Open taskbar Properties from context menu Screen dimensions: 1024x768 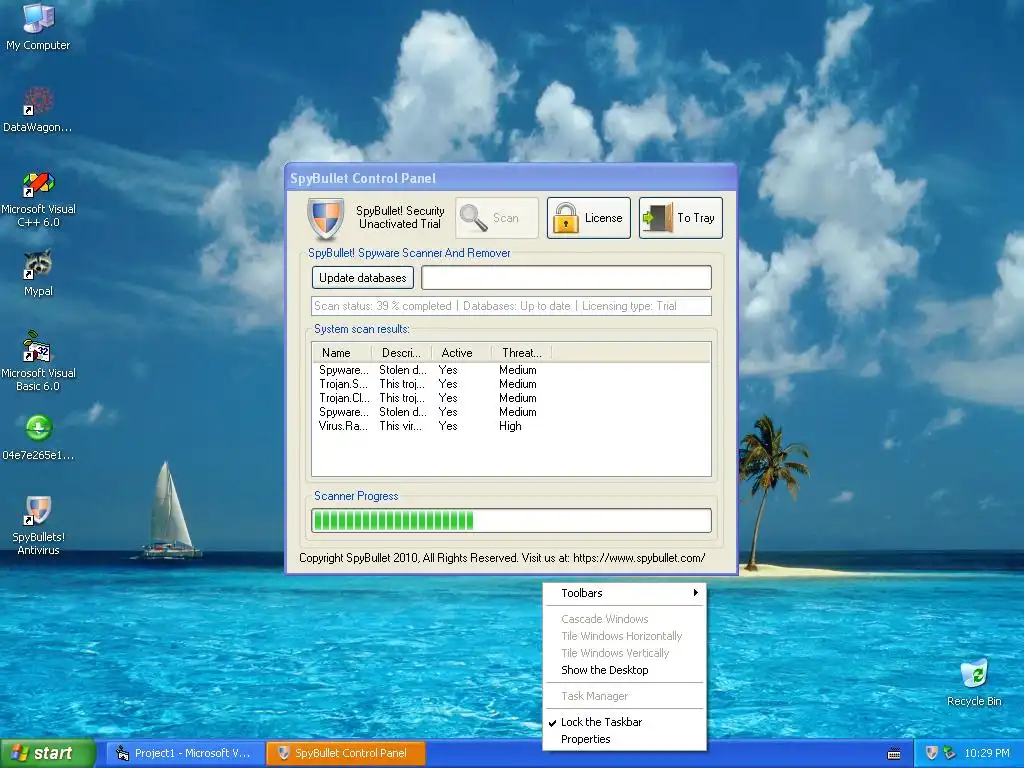[x=624, y=739]
